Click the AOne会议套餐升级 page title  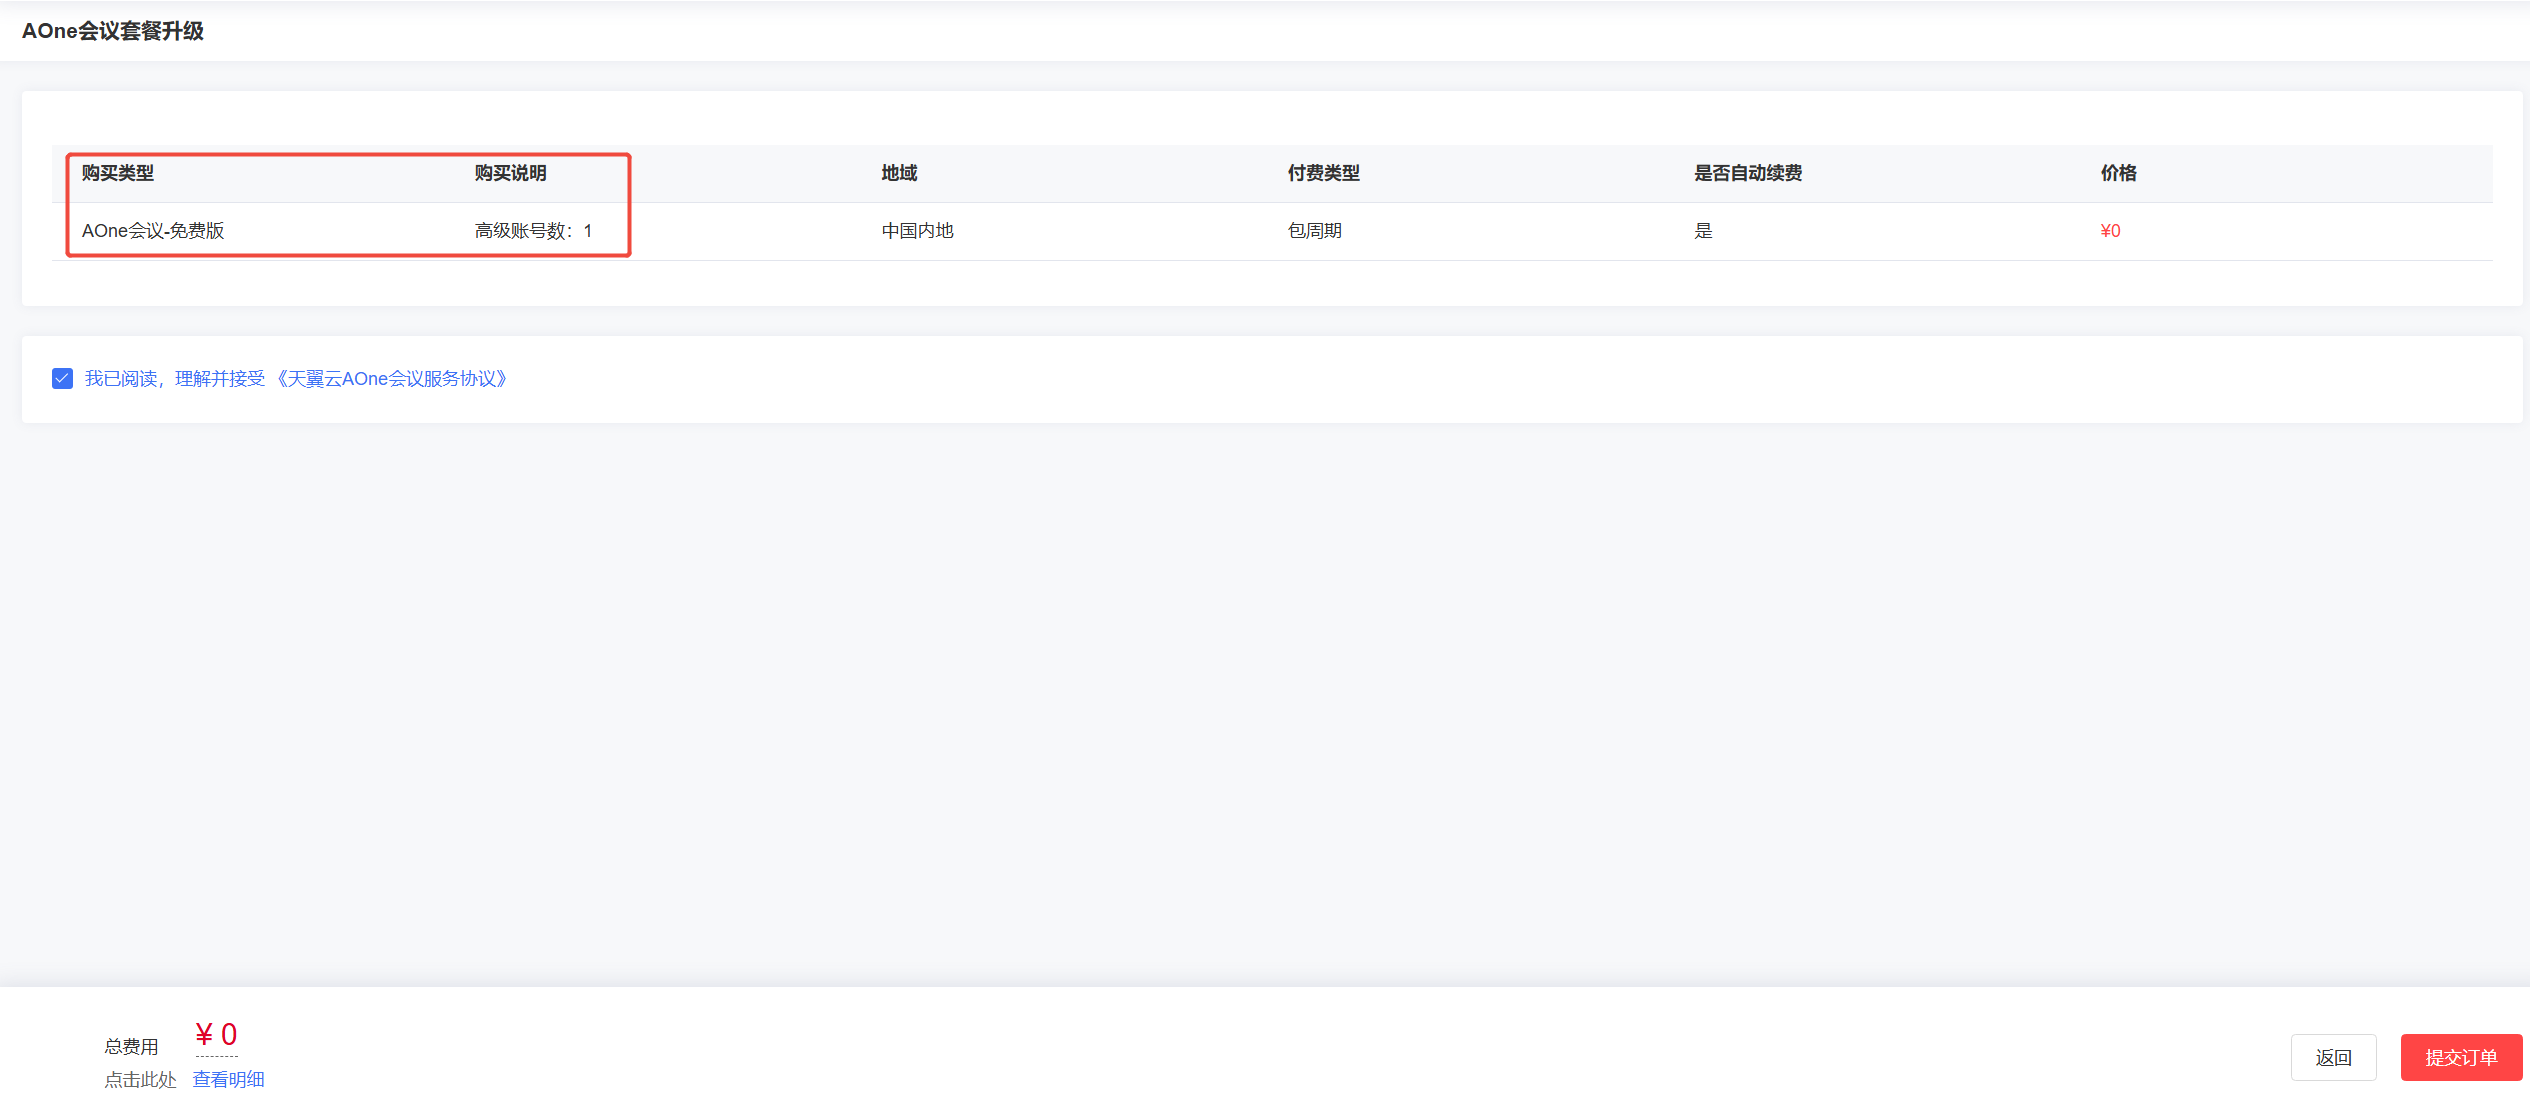click(113, 31)
